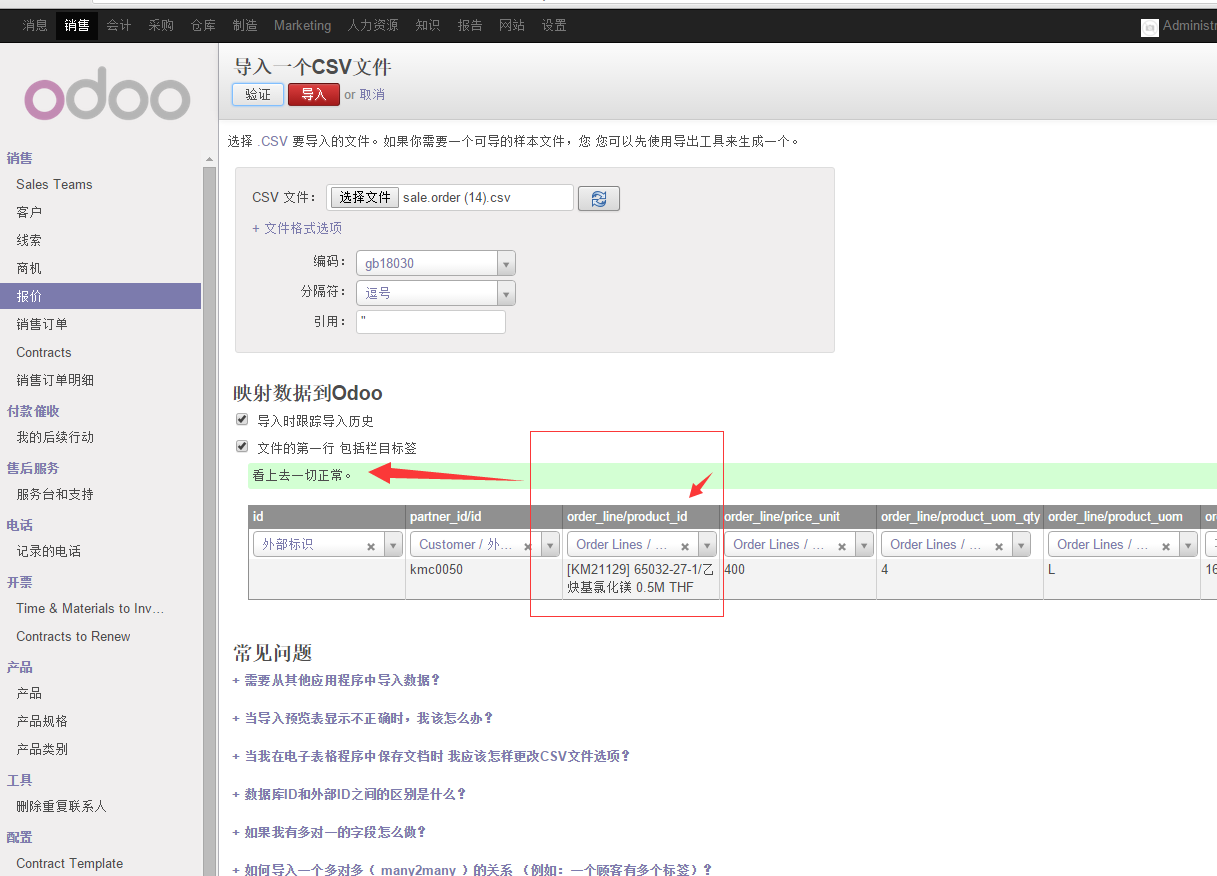Clear the partner_id/id column mapping (x)

(528, 546)
